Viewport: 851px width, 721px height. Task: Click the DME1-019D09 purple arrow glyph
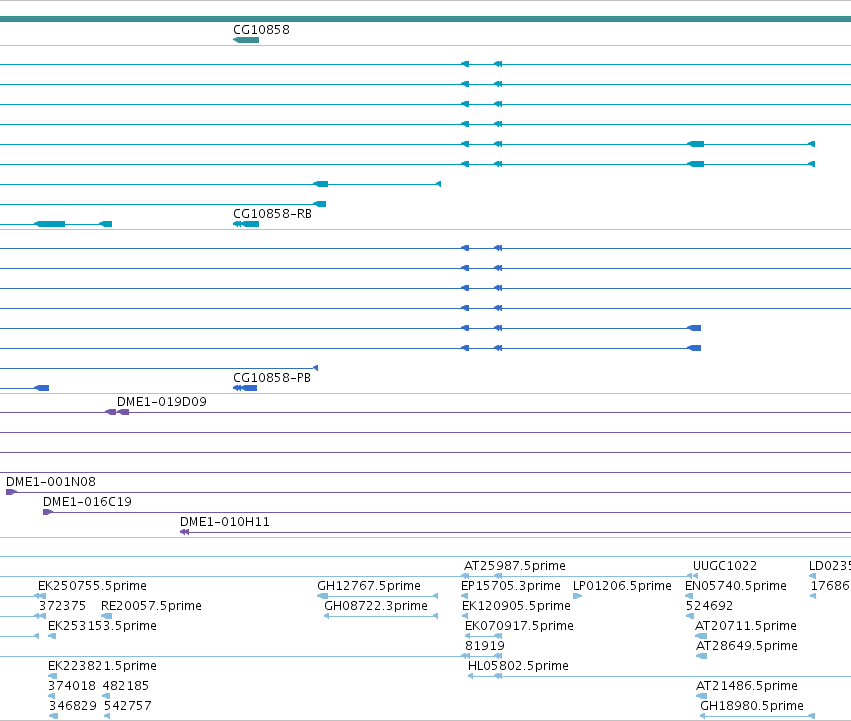(117, 412)
